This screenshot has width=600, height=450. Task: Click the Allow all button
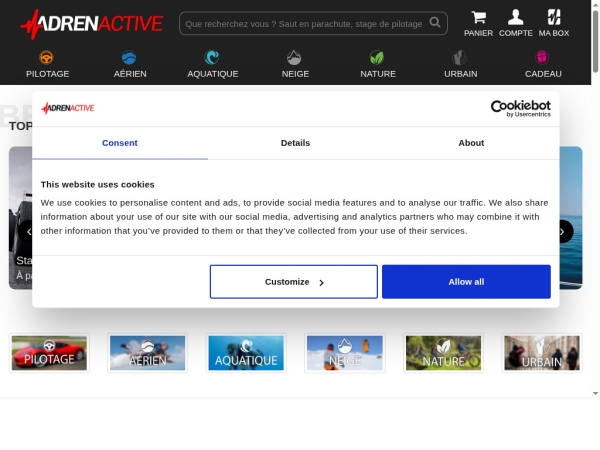point(466,282)
